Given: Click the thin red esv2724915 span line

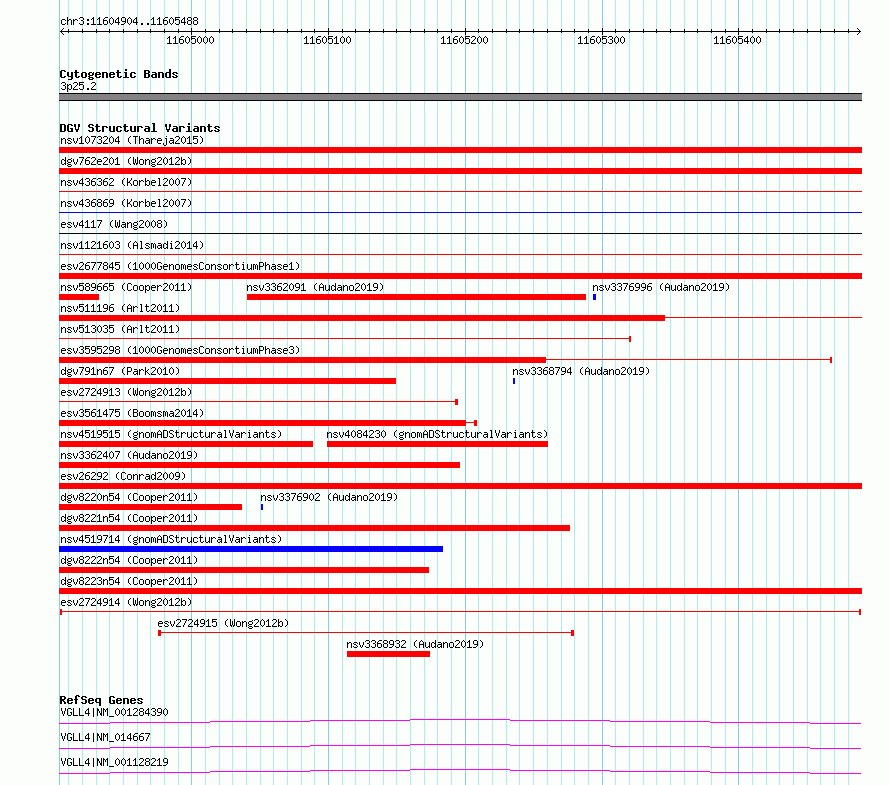Looking at the screenshot, I should [366, 633].
